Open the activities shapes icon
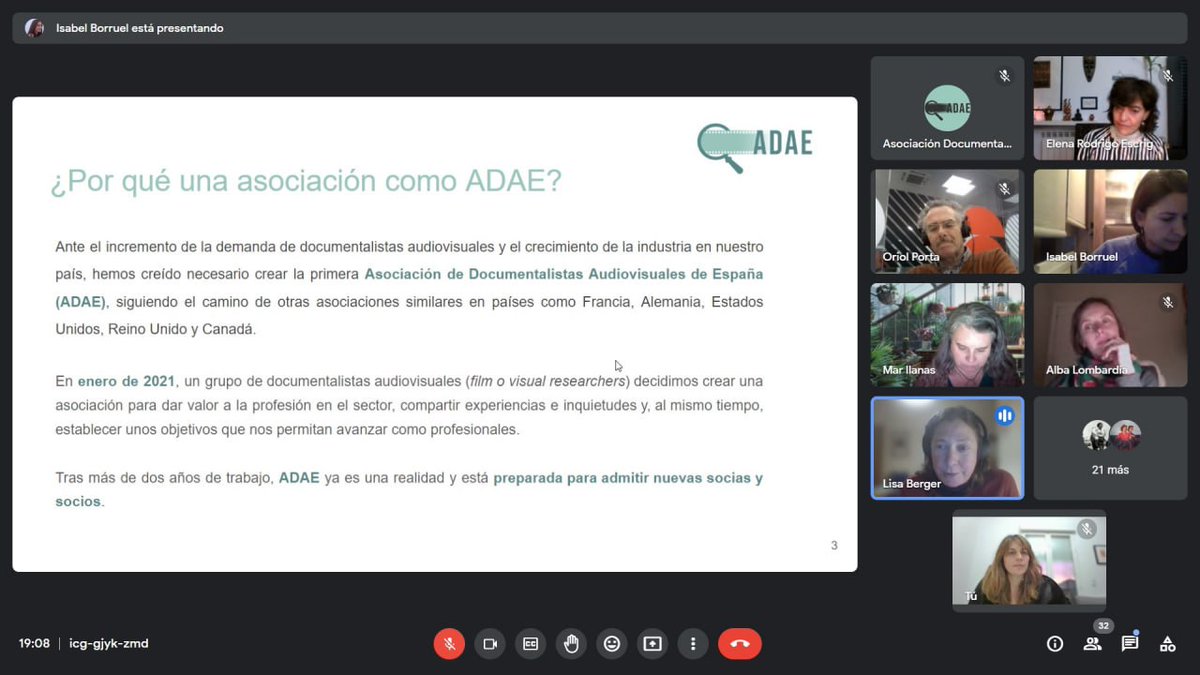 1167,644
